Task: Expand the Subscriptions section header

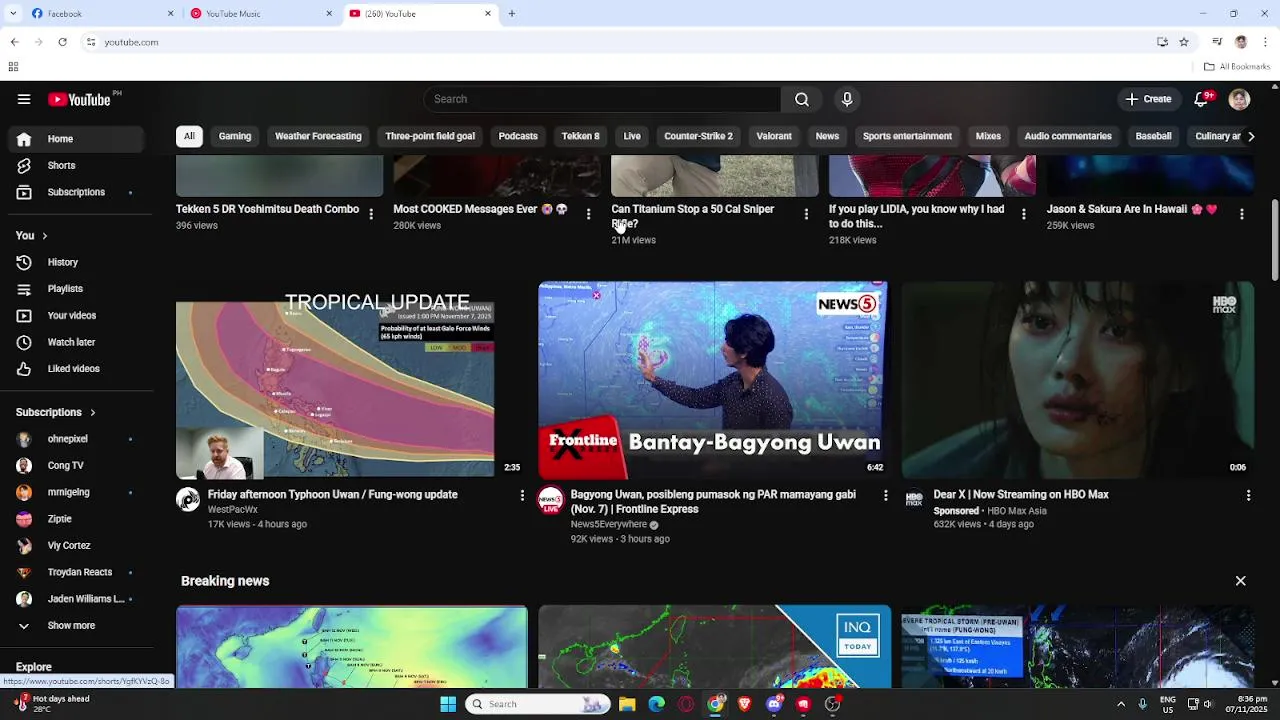Action: pyautogui.click(x=56, y=412)
